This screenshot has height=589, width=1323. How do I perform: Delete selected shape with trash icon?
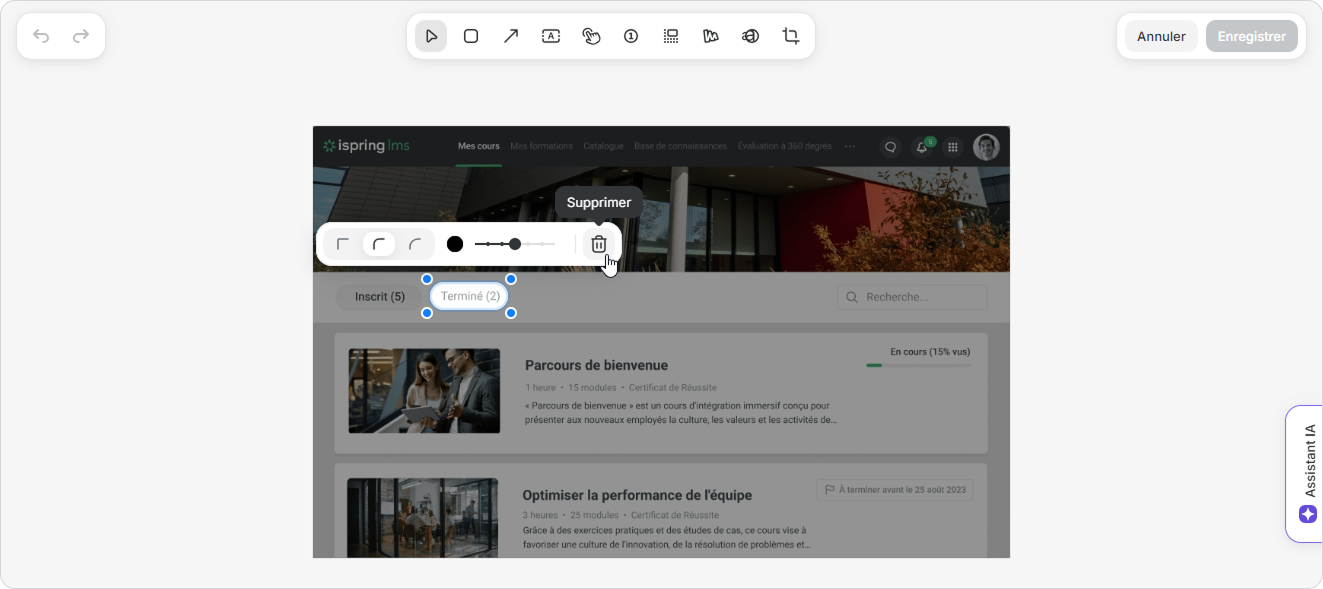tap(598, 244)
